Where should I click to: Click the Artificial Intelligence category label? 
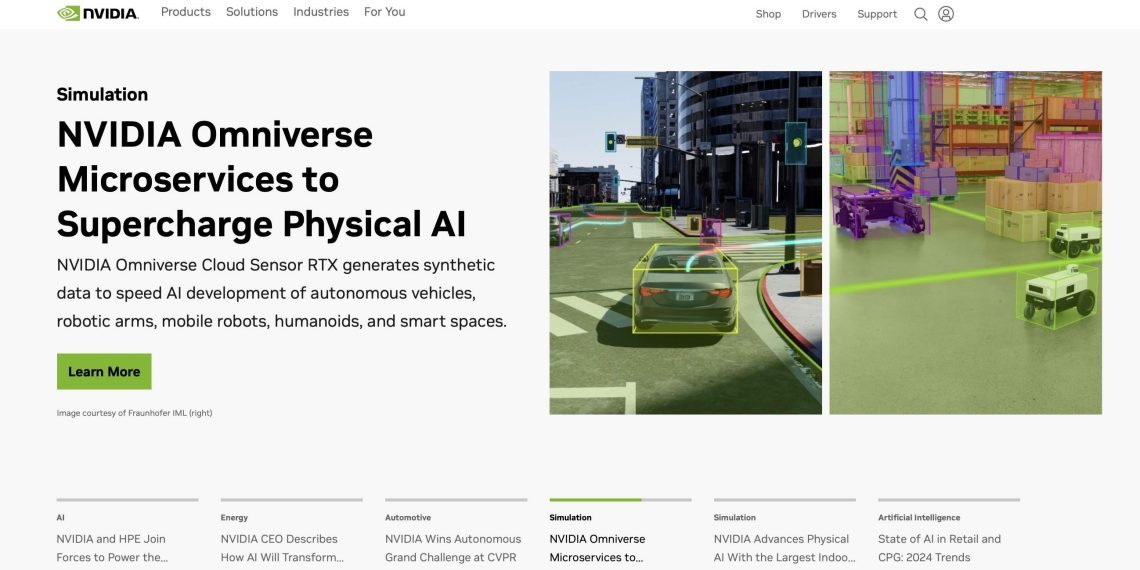[x=919, y=518]
